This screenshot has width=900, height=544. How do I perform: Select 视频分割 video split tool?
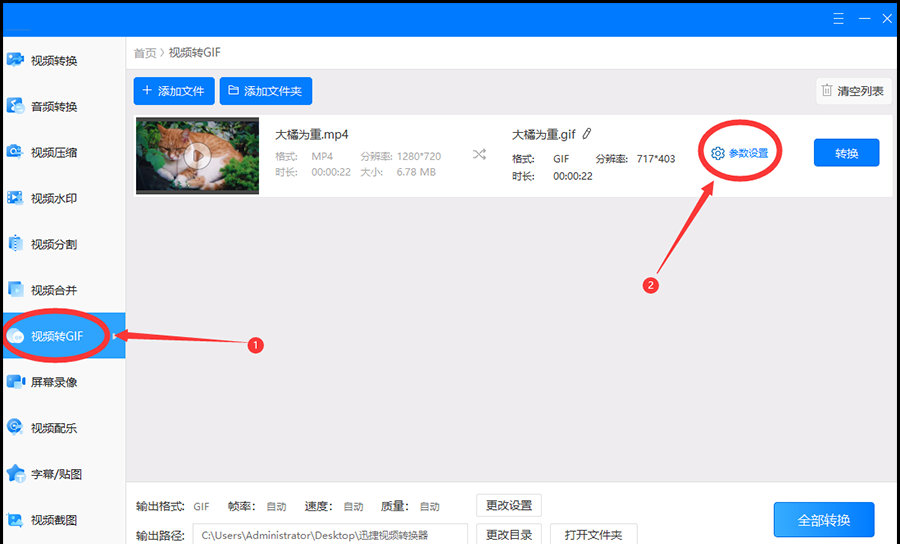(54, 245)
